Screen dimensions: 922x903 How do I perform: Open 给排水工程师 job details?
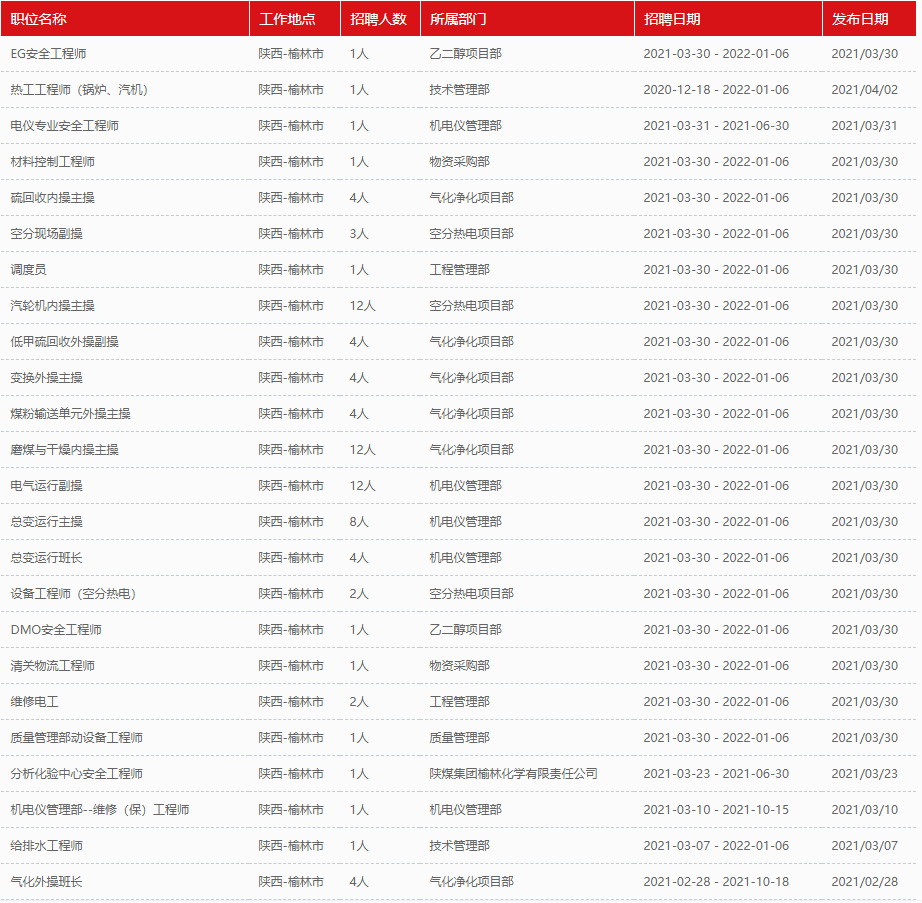46,846
